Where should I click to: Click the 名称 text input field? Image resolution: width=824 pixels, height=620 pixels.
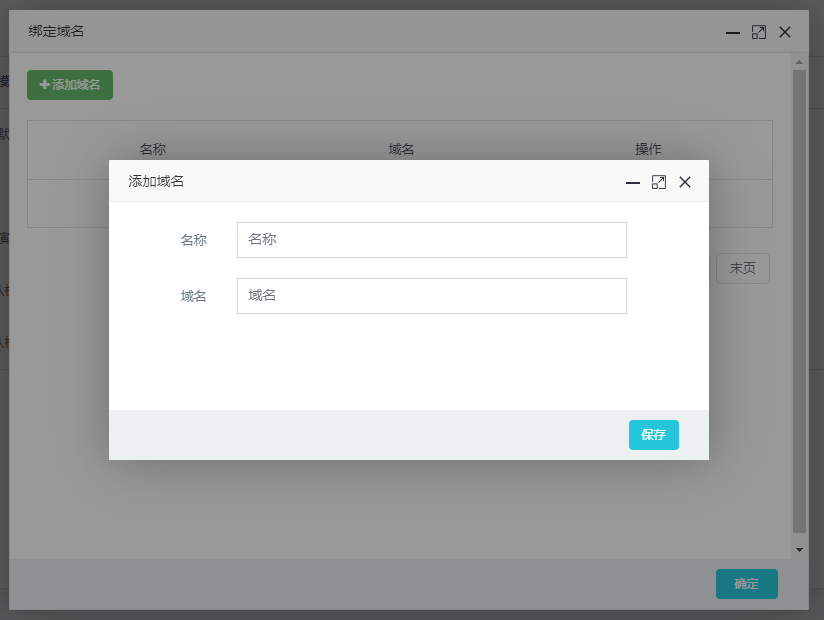click(431, 240)
